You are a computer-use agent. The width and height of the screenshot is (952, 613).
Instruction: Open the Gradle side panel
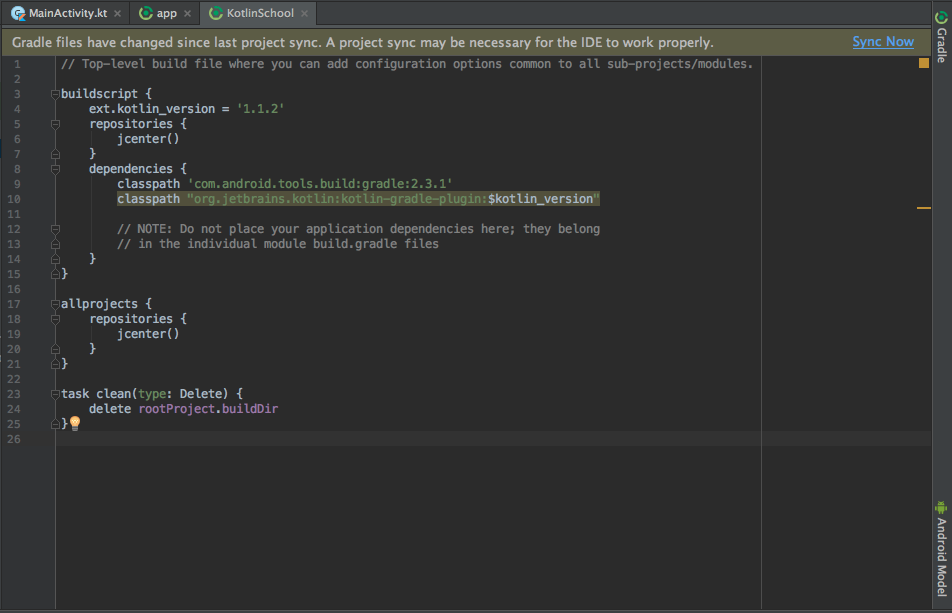point(942,36)
